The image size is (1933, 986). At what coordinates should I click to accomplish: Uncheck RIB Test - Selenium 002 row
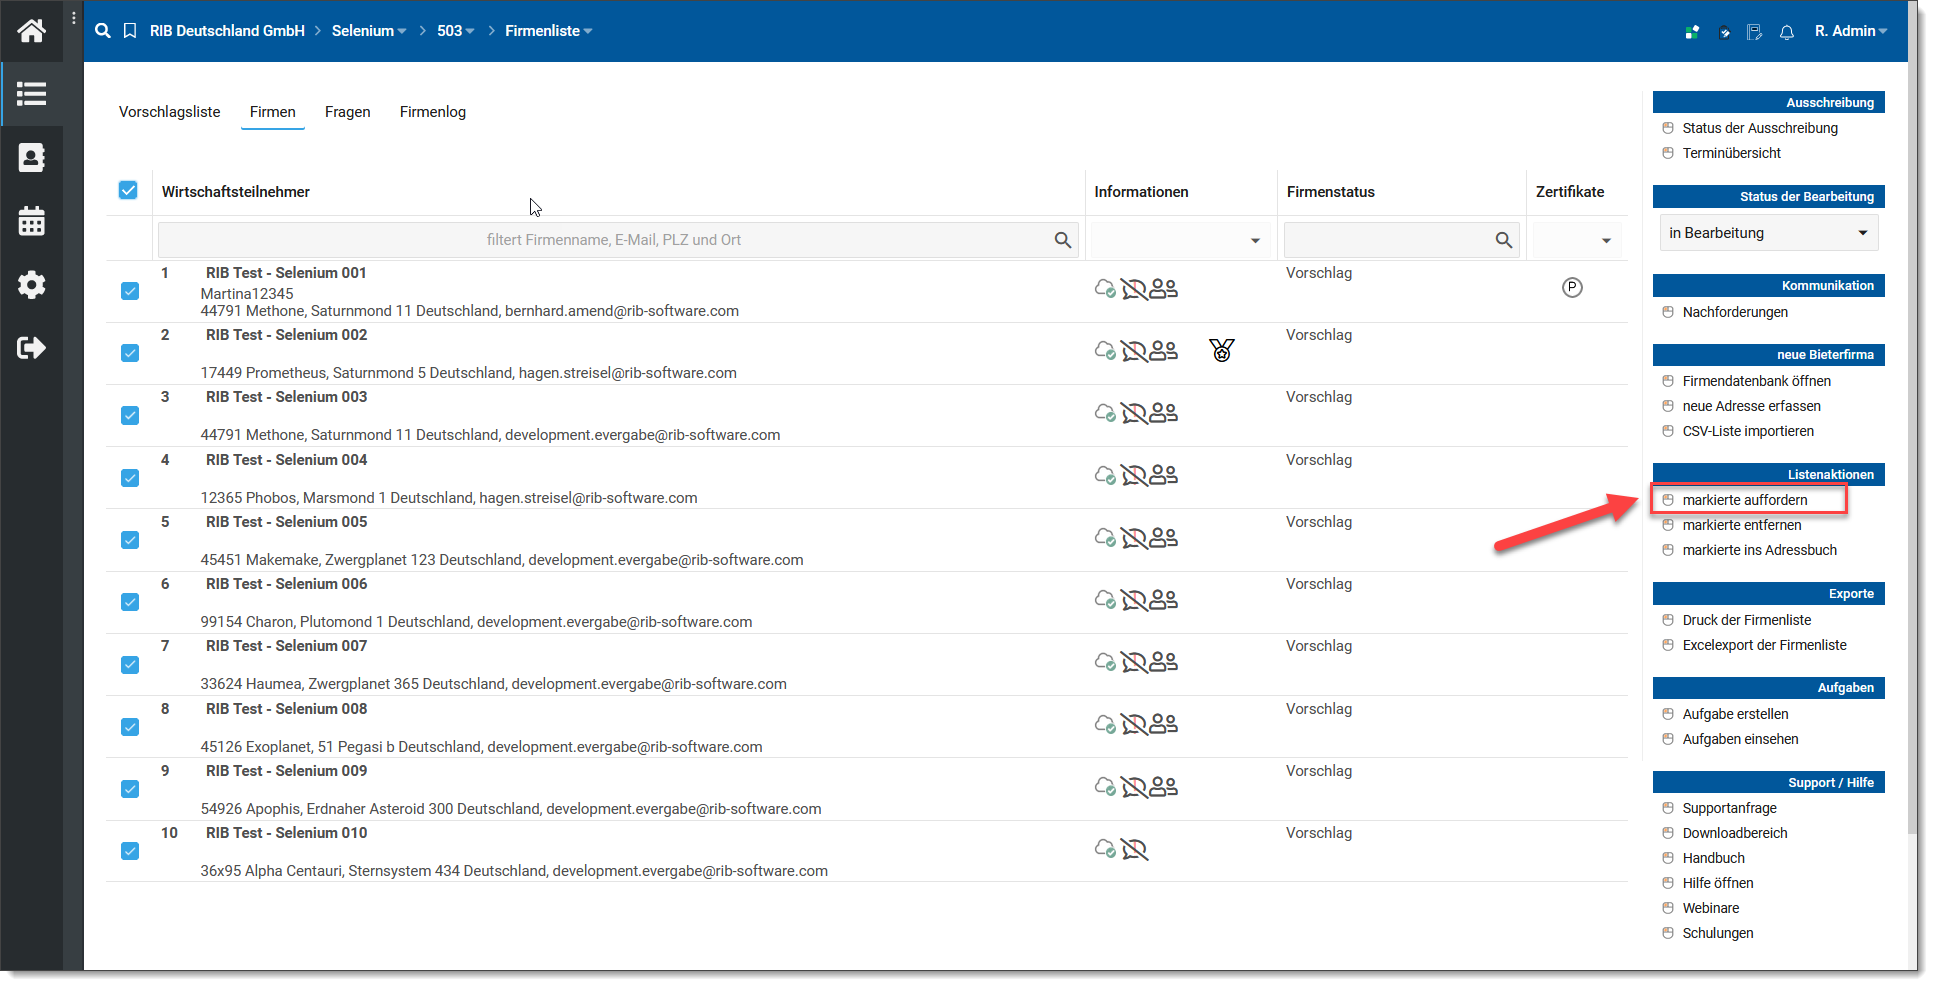click(130, 353)
